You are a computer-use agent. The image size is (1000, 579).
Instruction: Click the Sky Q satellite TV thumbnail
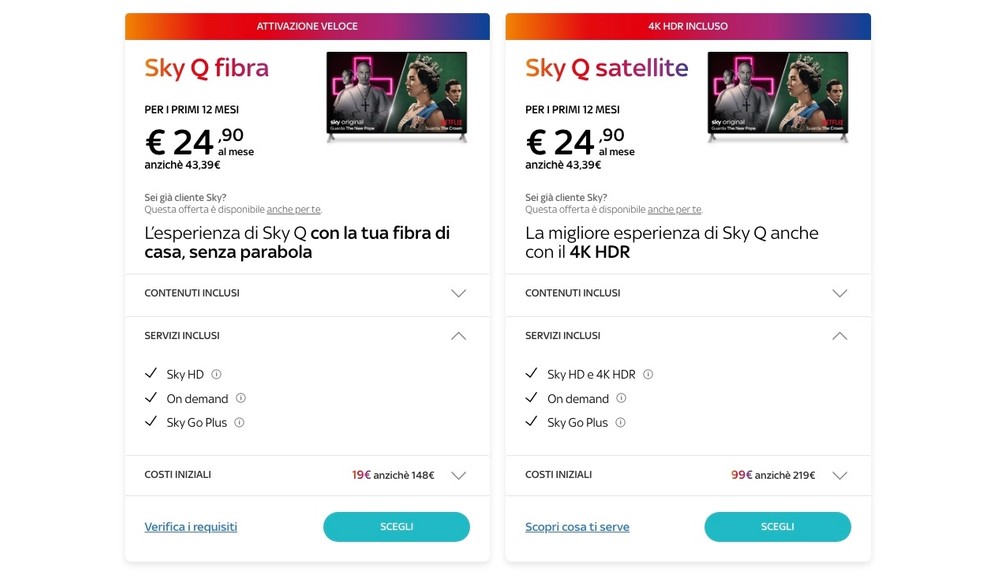777,97
